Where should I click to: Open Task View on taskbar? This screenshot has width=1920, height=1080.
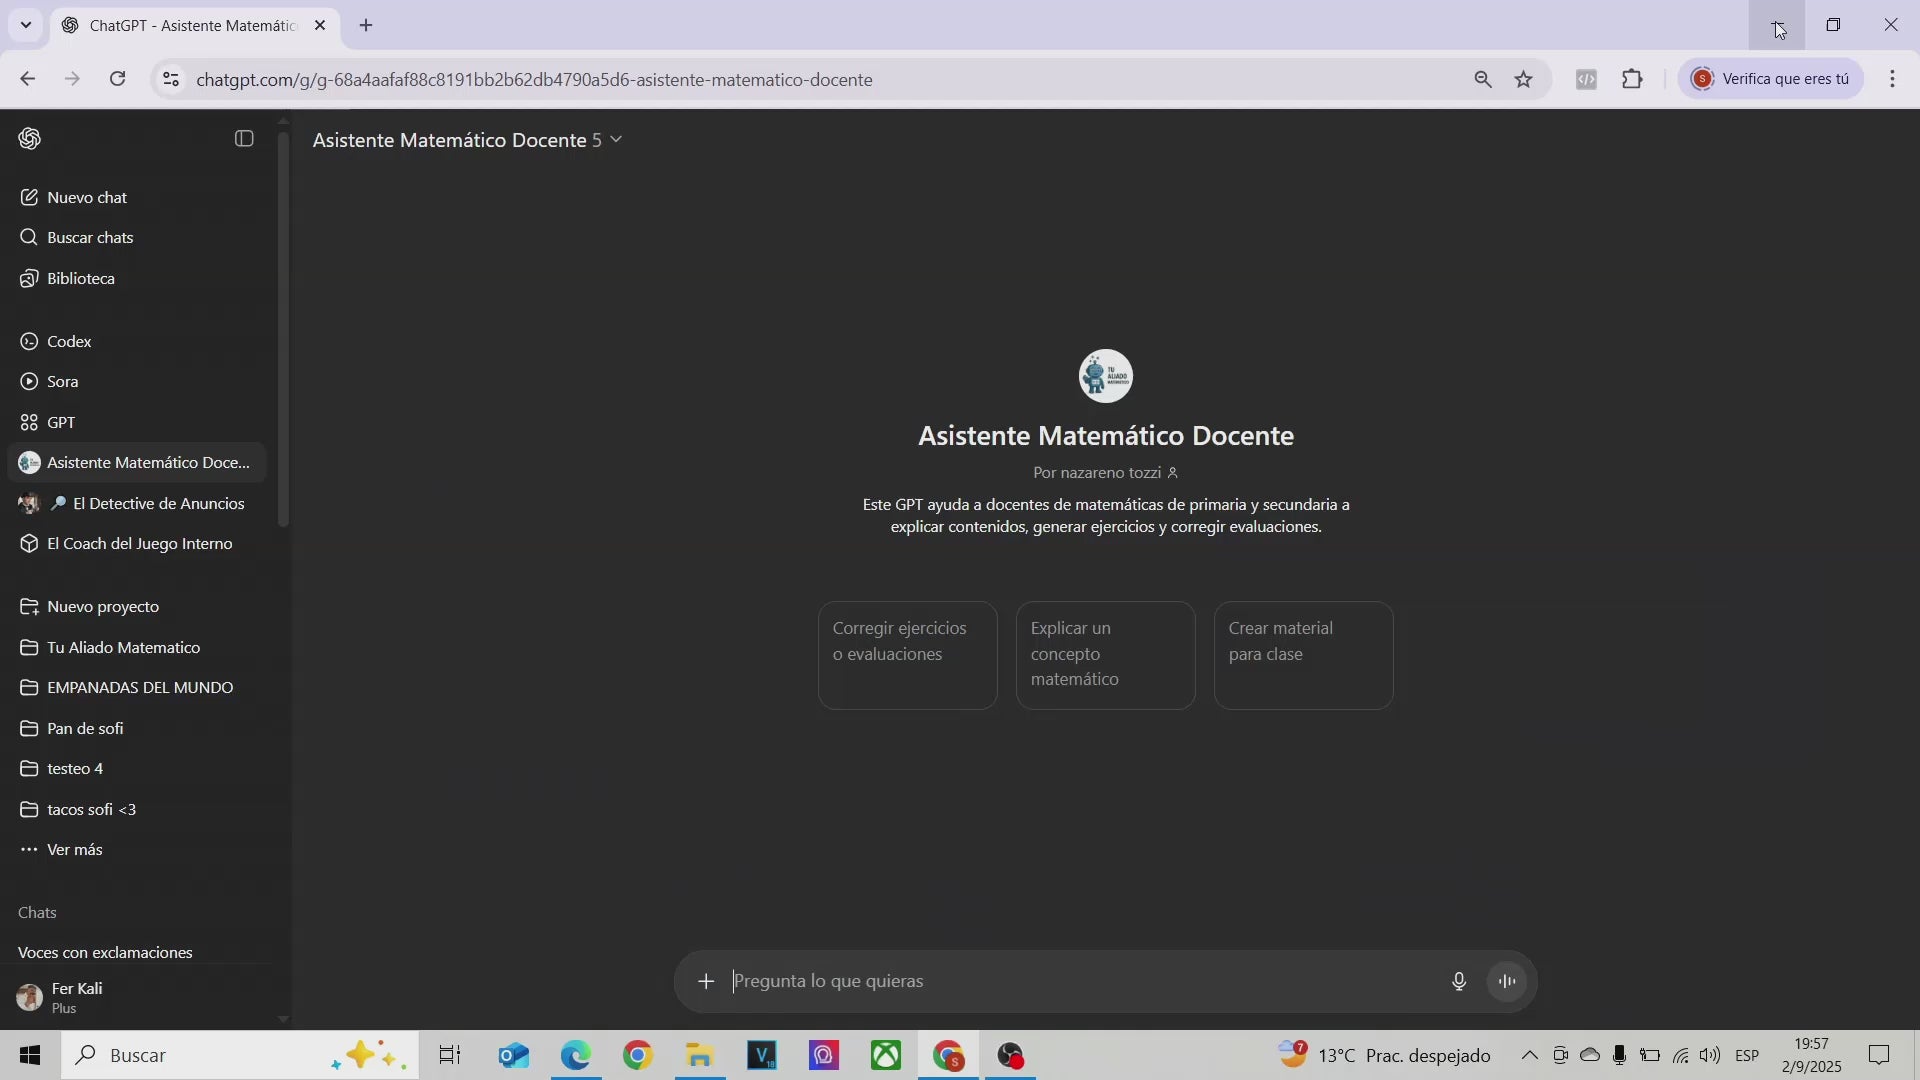click(450, 1056)
